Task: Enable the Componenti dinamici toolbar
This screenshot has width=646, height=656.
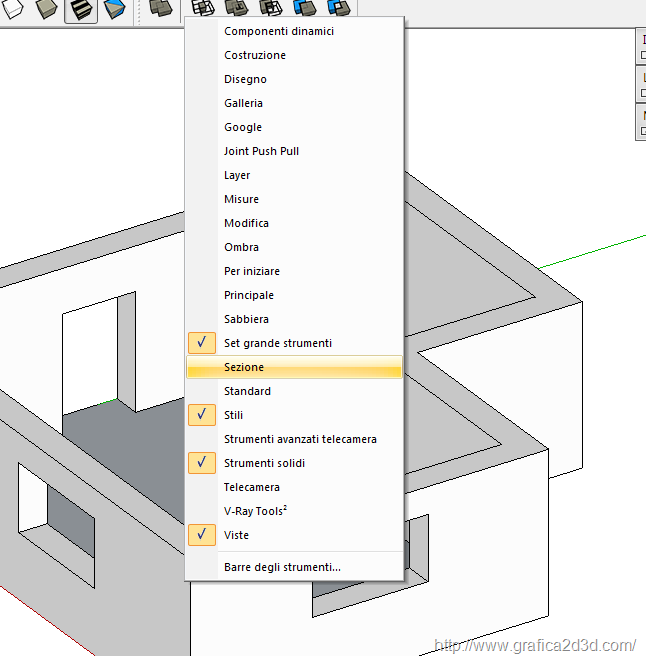Action: tap(279, 31)
